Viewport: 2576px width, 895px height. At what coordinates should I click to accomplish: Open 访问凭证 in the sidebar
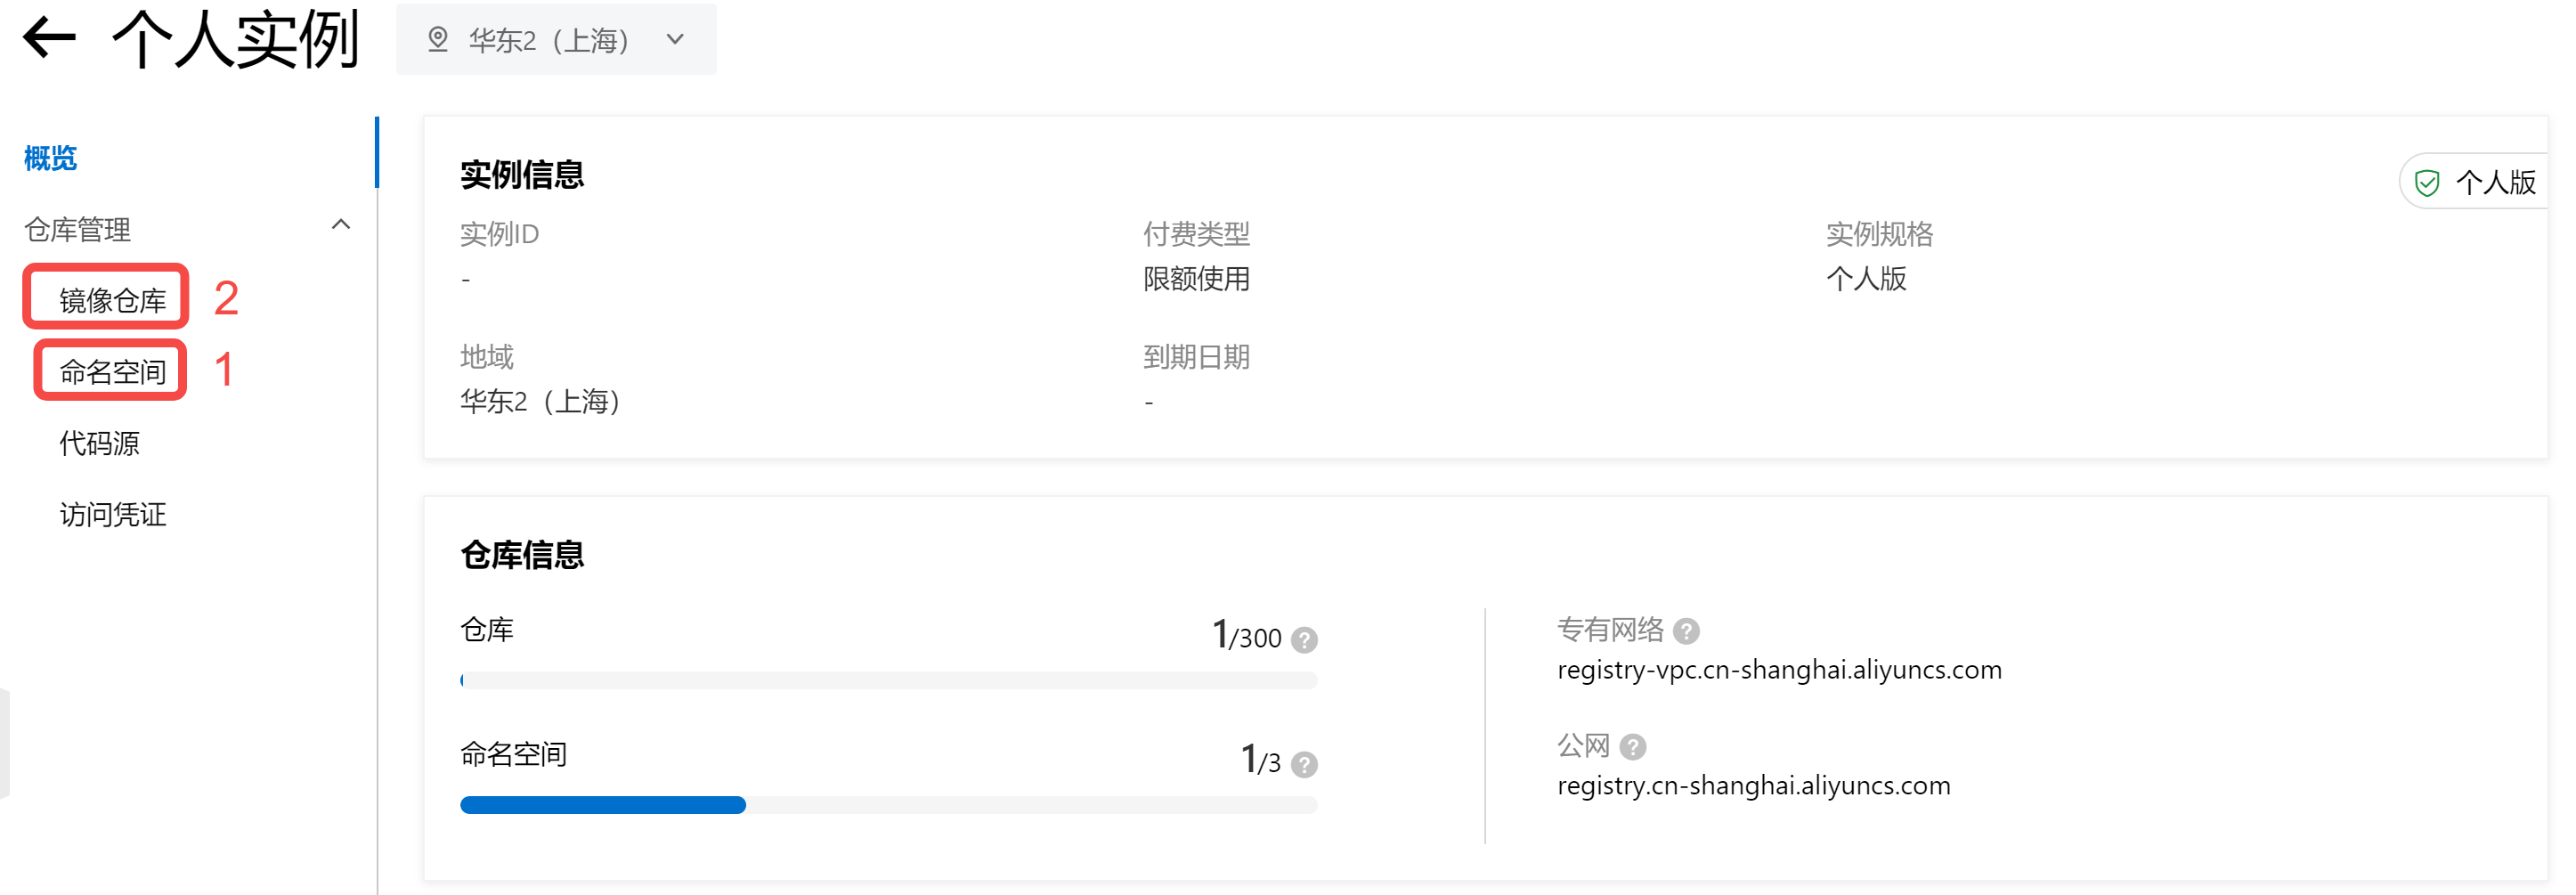[x=113, y=514]
